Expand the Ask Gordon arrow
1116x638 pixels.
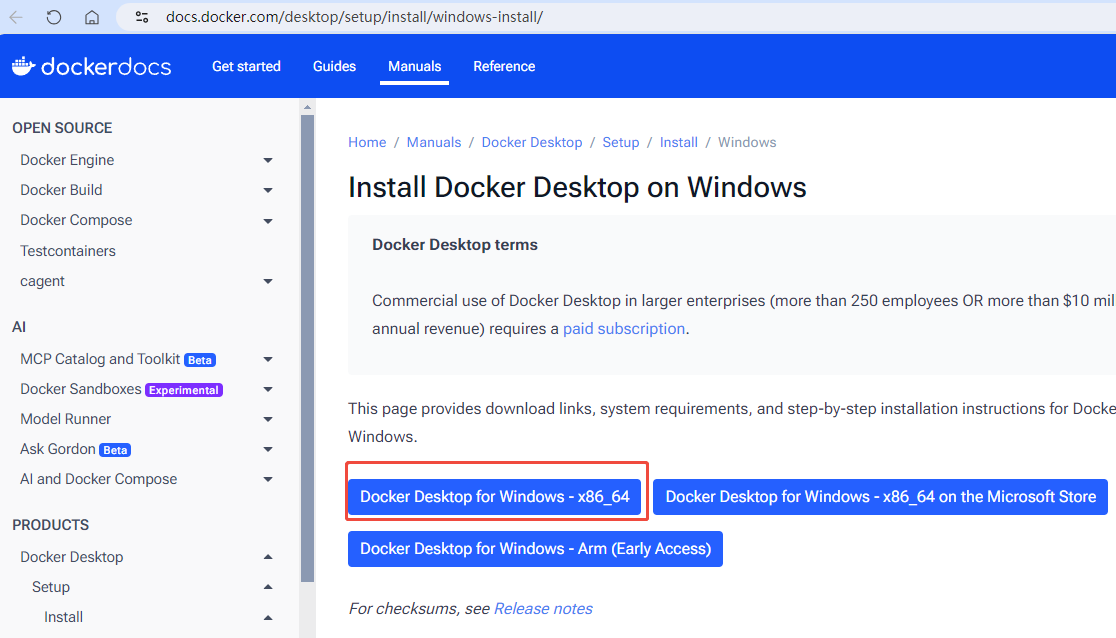(268, 449)
